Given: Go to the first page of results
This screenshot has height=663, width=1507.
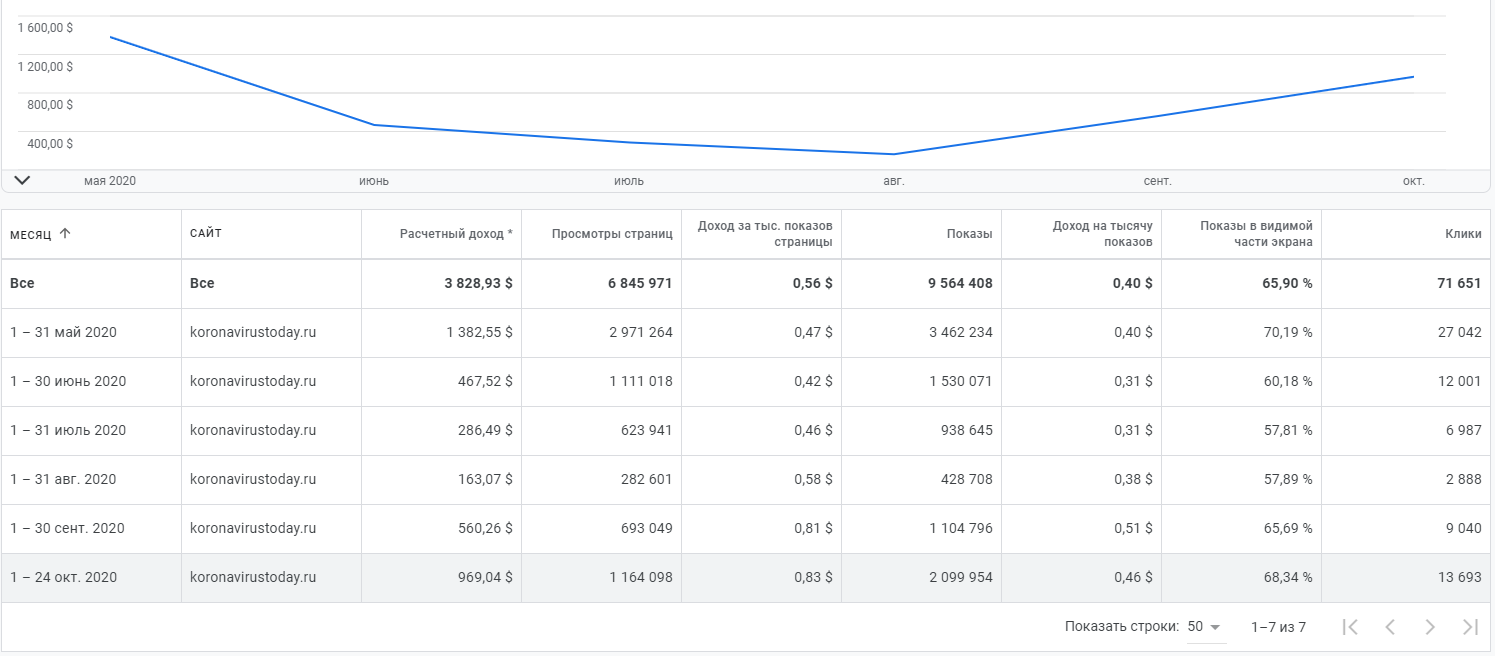Looking at the screenshot, I should pos(1350,627).
